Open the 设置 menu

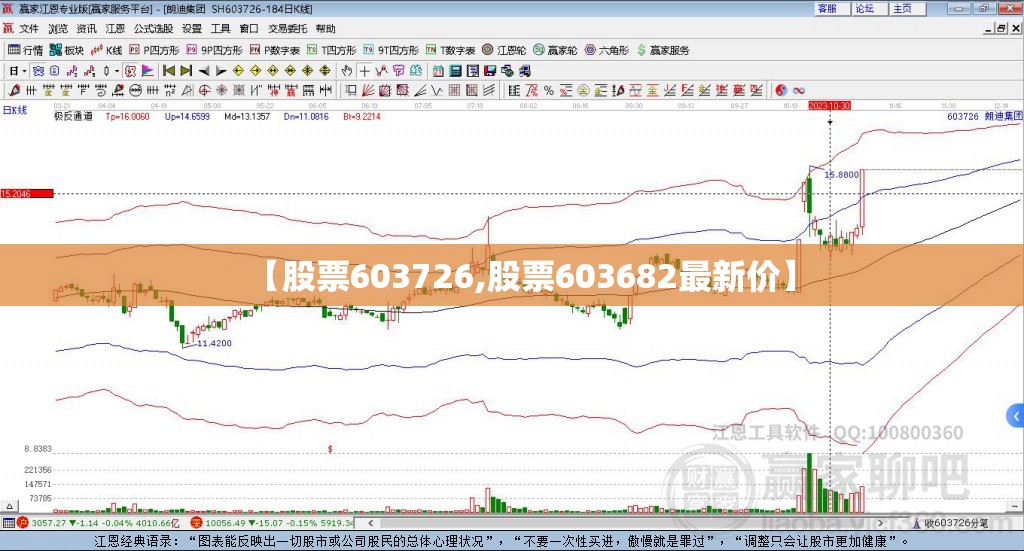click(192, 29)
